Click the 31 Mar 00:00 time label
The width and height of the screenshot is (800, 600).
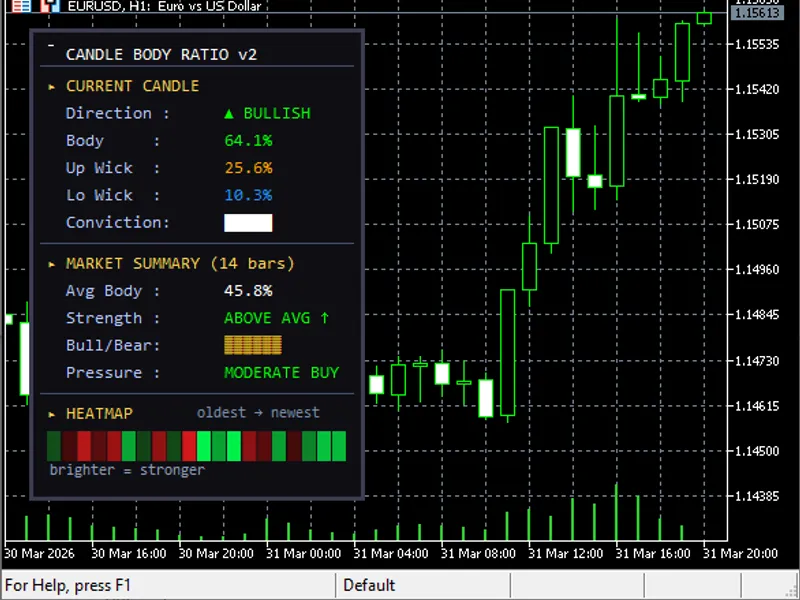click(x=304, y=554)
